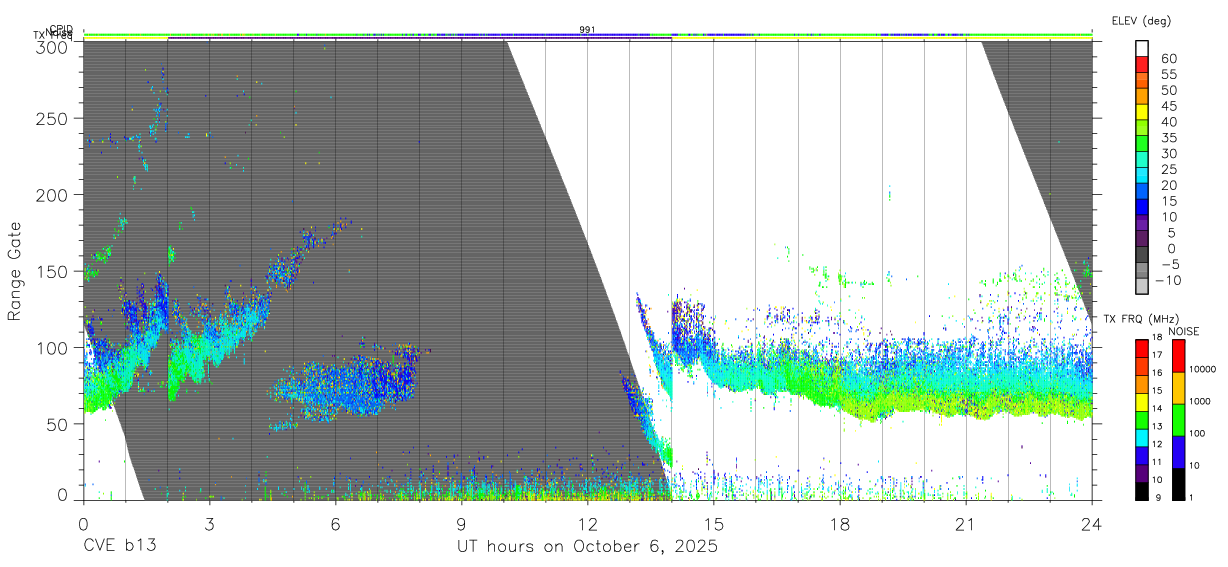Select the white top swatch of ELEV bar
This screenshot has width=1228, height=567.
[x=1143, y=49]
